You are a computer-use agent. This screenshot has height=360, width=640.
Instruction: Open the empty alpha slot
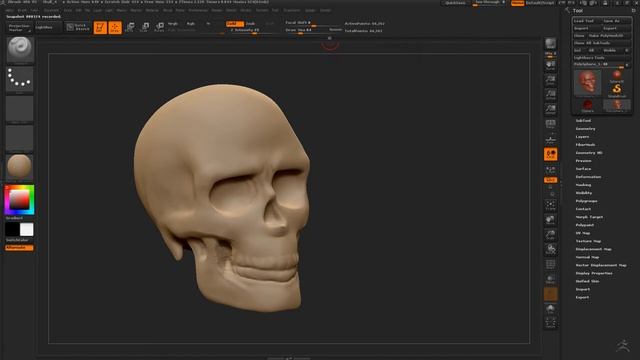click(x=20, y=109)
